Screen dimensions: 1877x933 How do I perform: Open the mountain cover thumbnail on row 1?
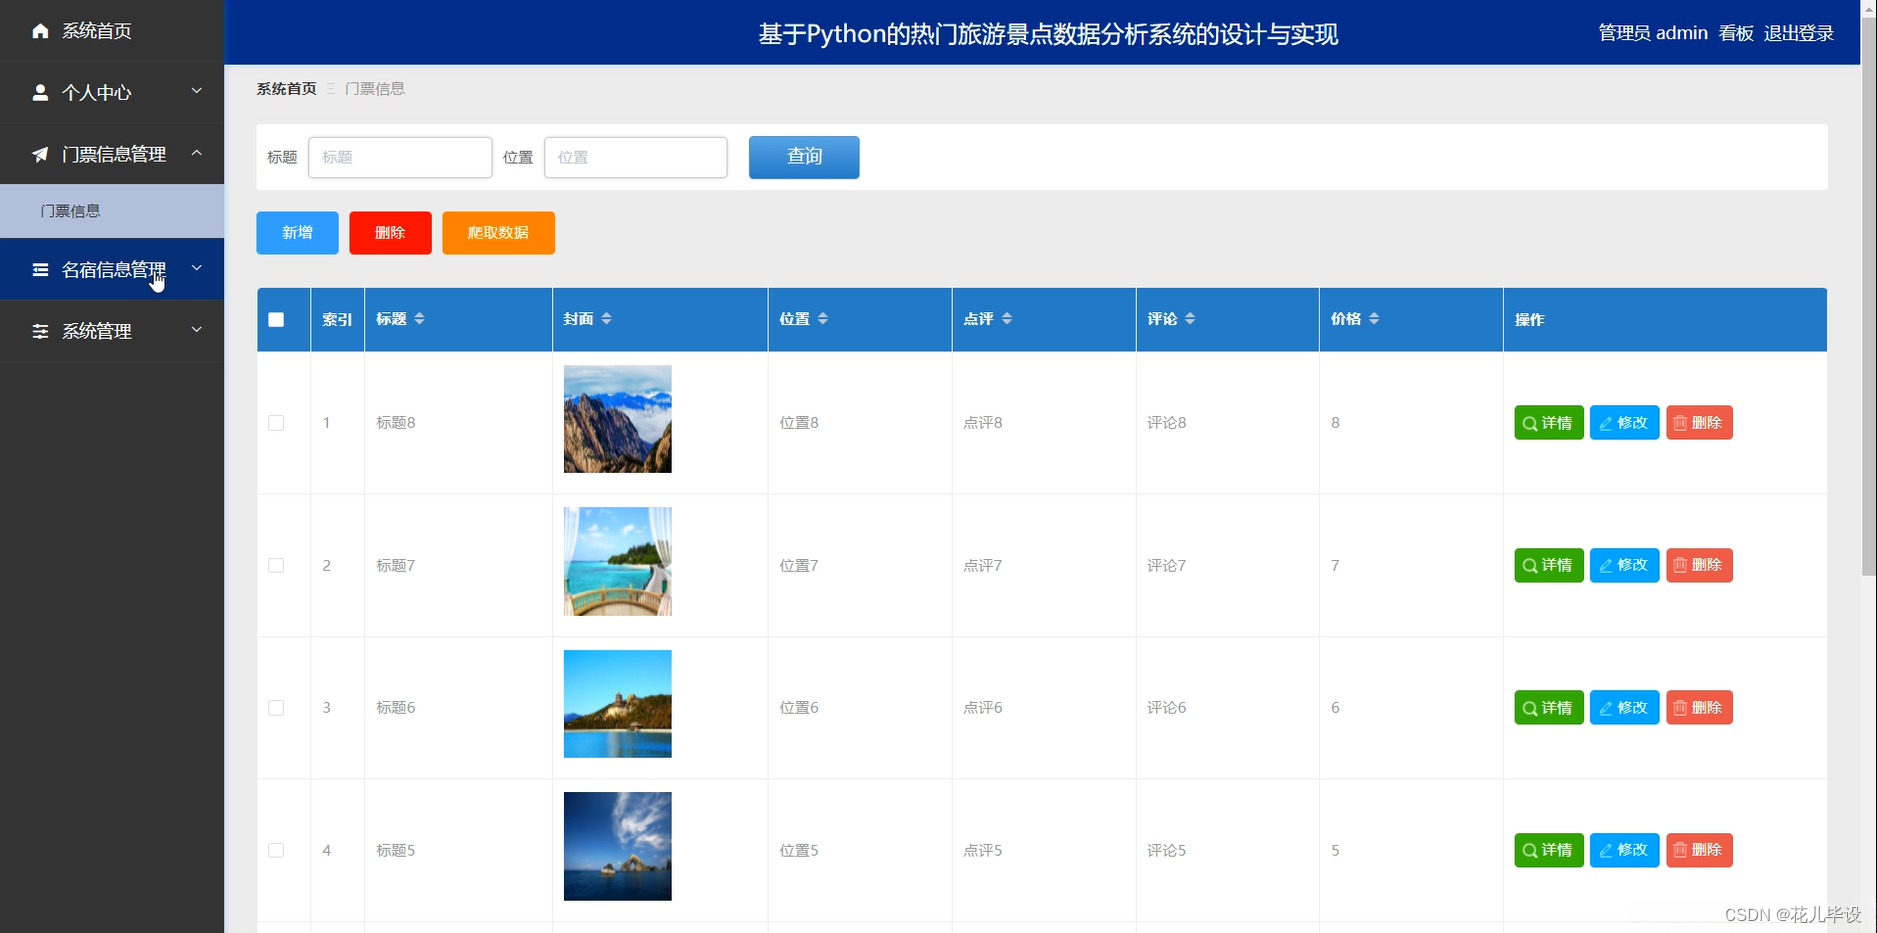tap(616, 419)
